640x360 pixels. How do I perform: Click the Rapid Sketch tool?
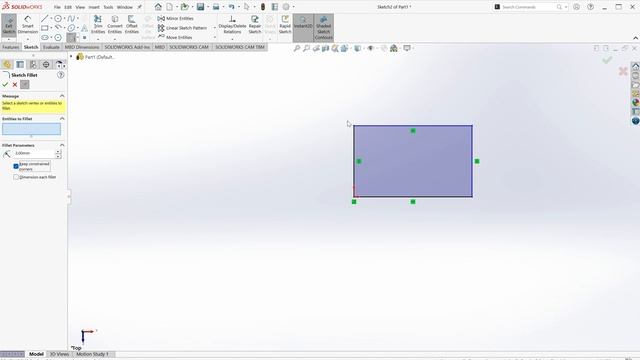pyautogui.click(x=285, y=25)
